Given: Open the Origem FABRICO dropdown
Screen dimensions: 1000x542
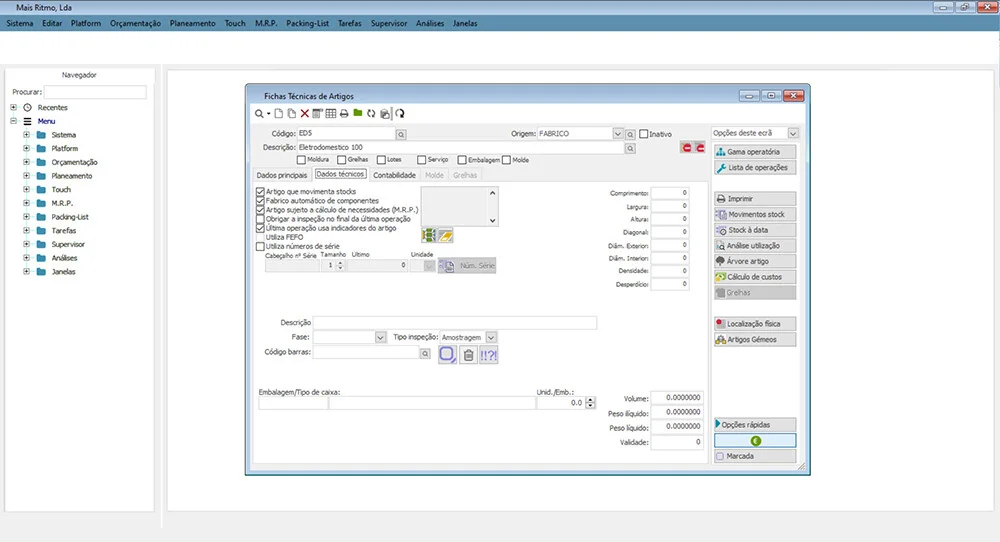Looking at the screenshot, I should click(617, 134).
